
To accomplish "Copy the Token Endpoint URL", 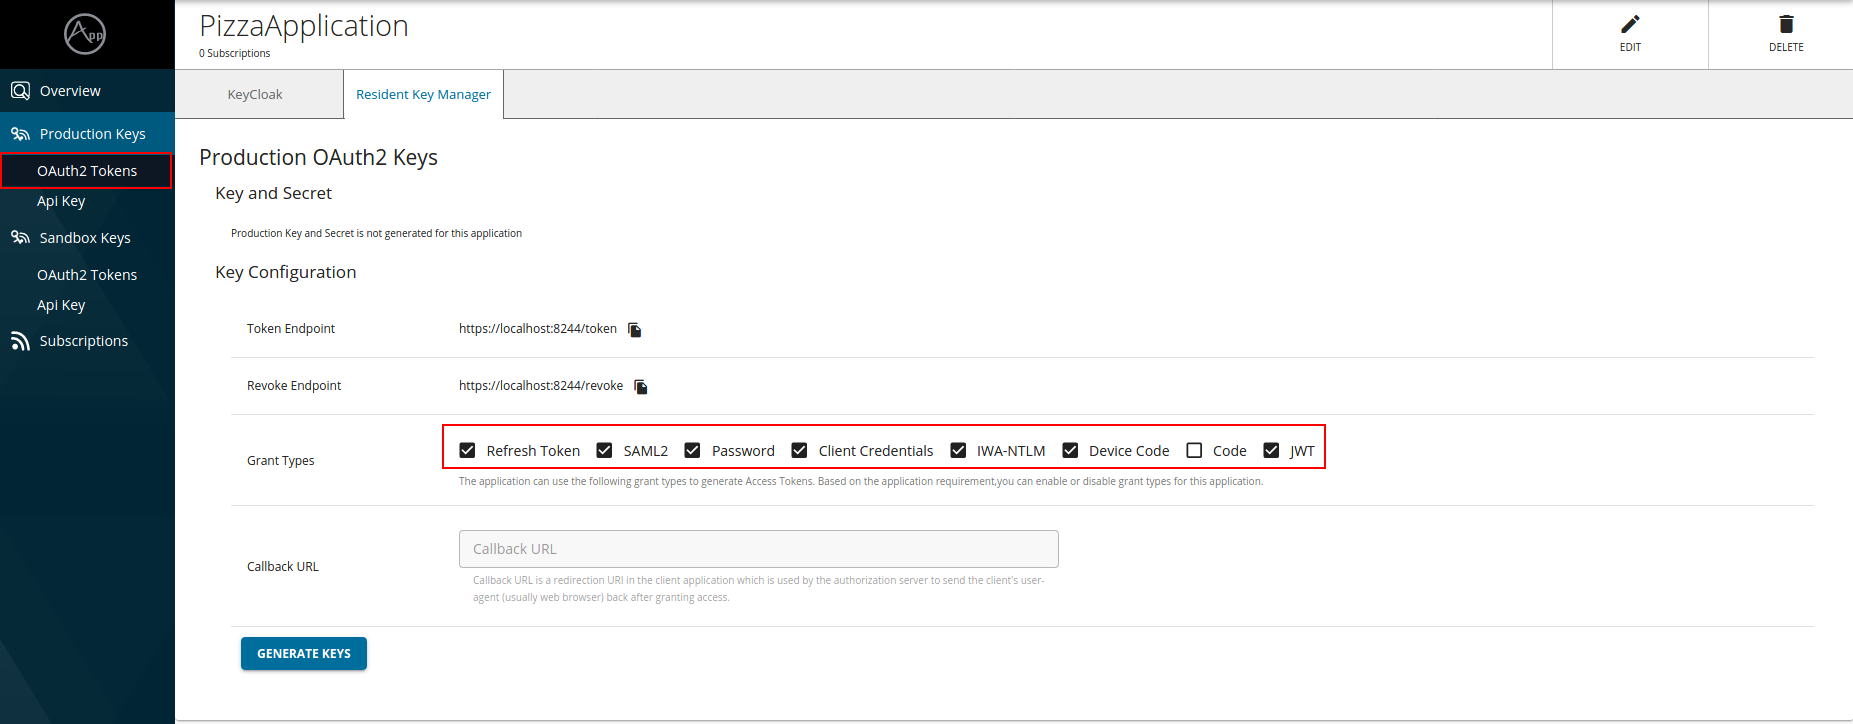I will pos(634,330).
